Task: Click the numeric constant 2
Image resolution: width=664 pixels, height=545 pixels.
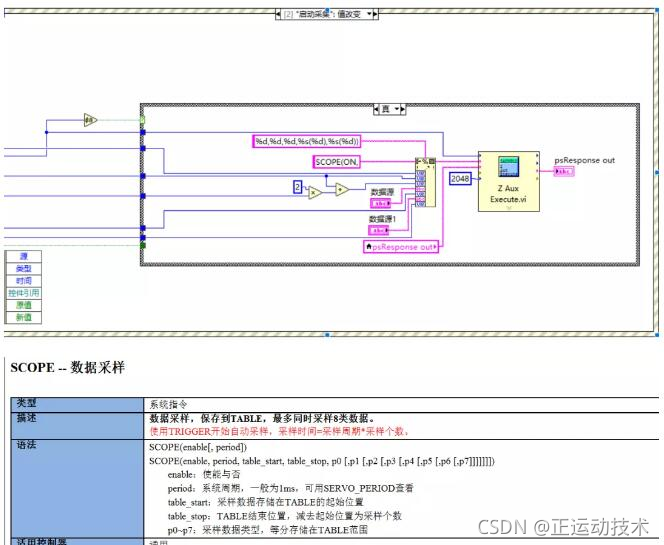Action: 298,187
